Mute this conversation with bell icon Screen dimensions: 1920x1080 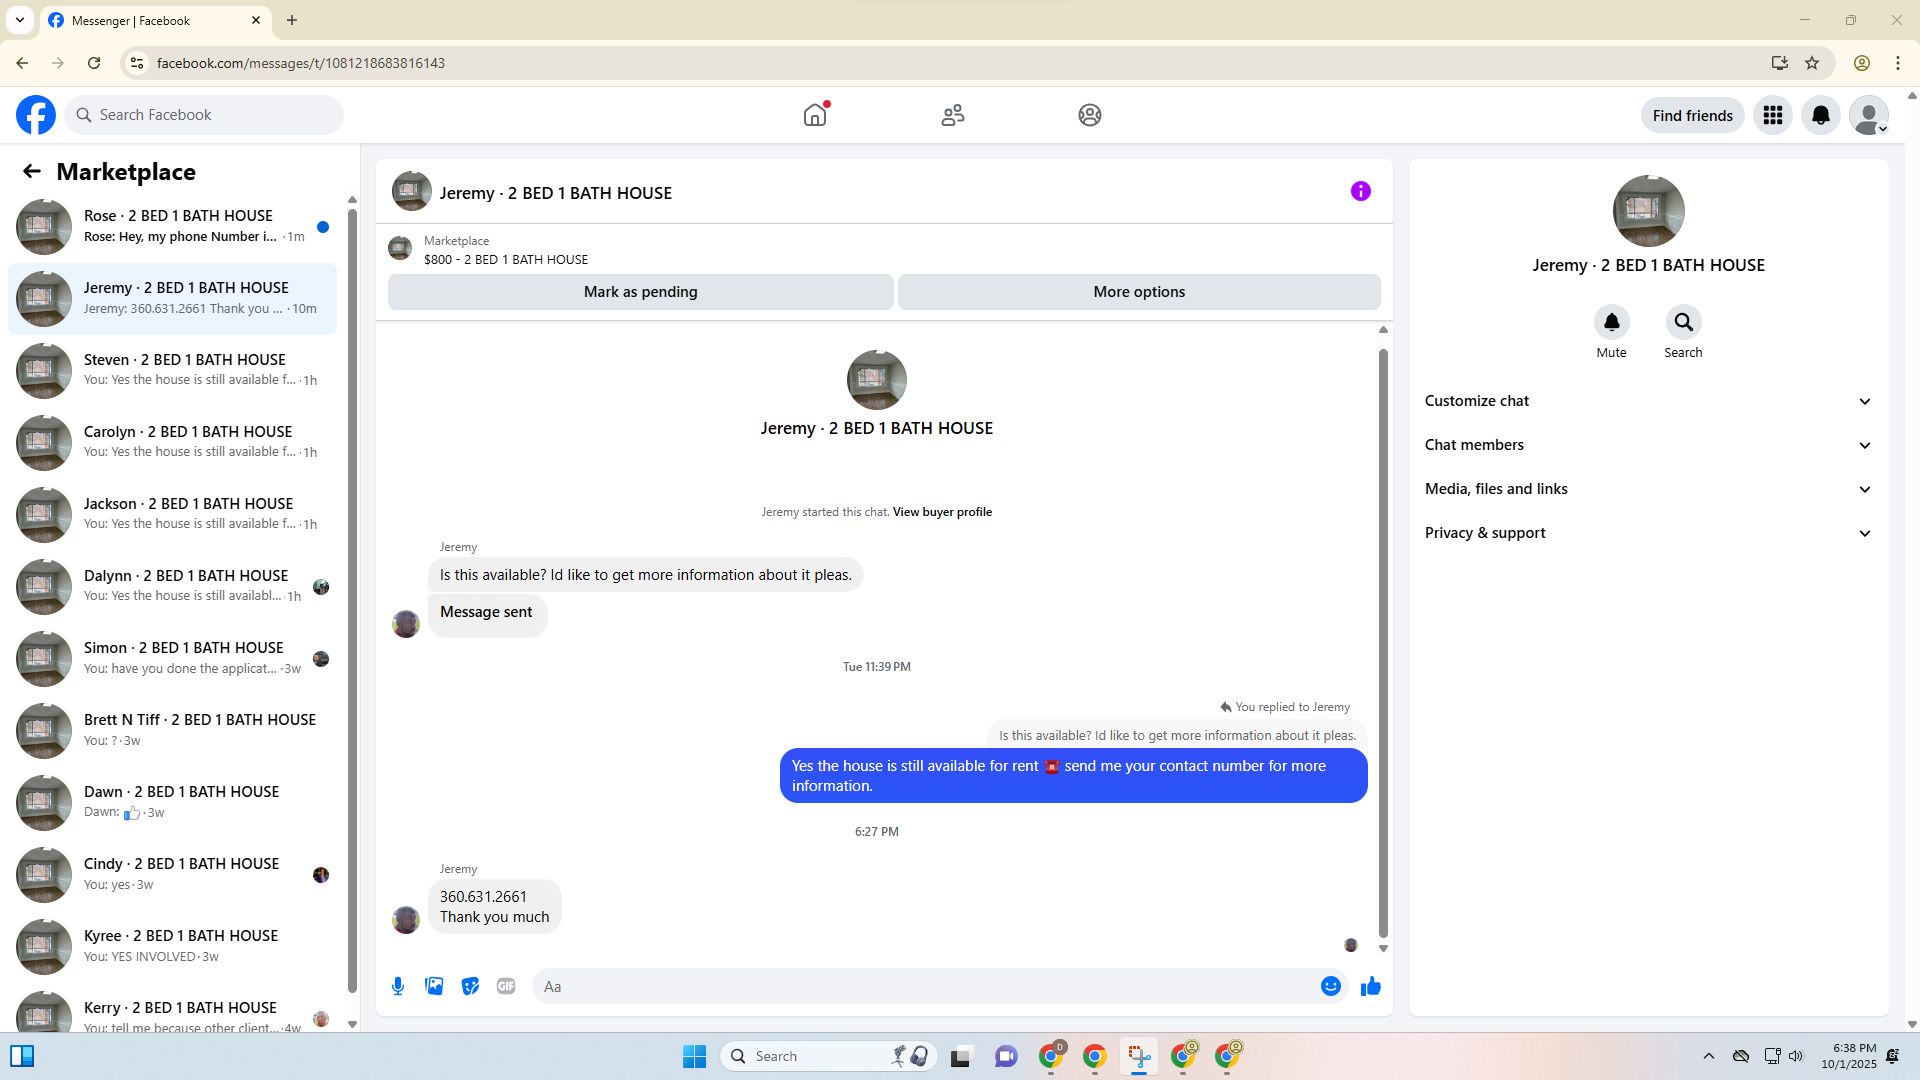[1612, 322]
